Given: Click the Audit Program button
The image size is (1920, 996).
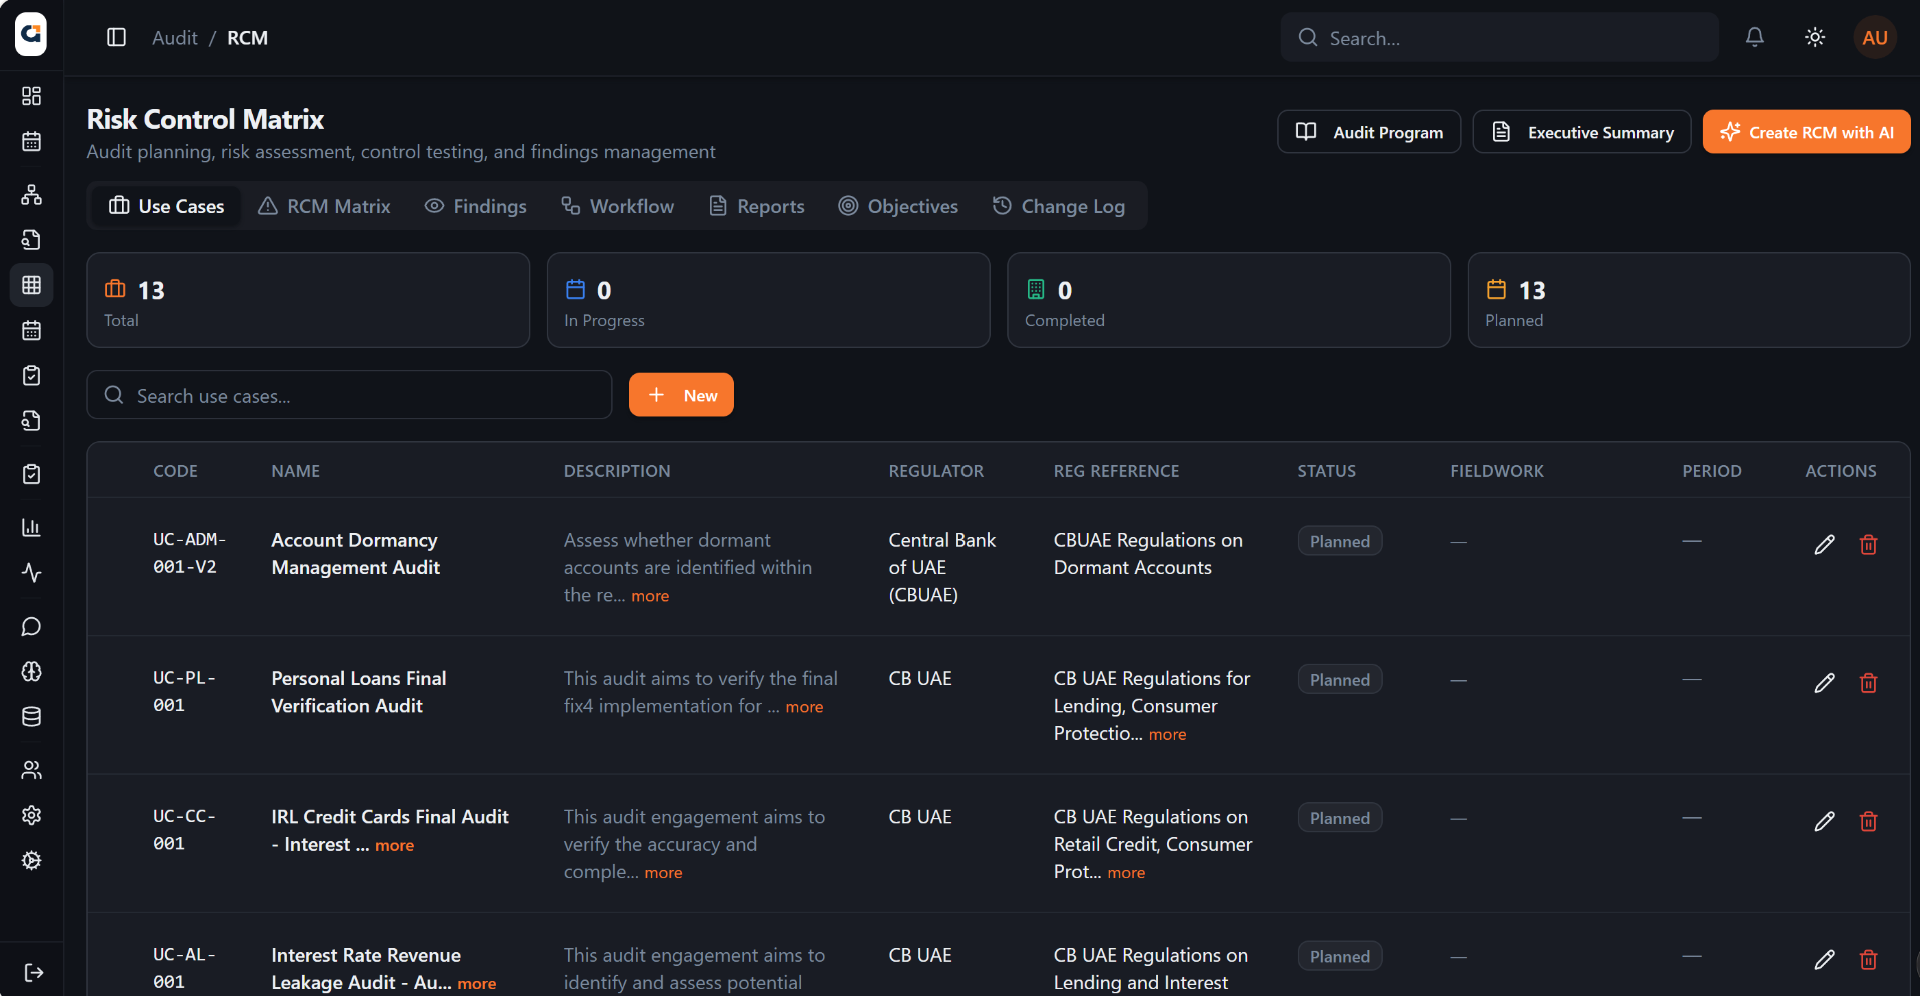Looking at the screenshot, I should click(x=1369, y=132).
